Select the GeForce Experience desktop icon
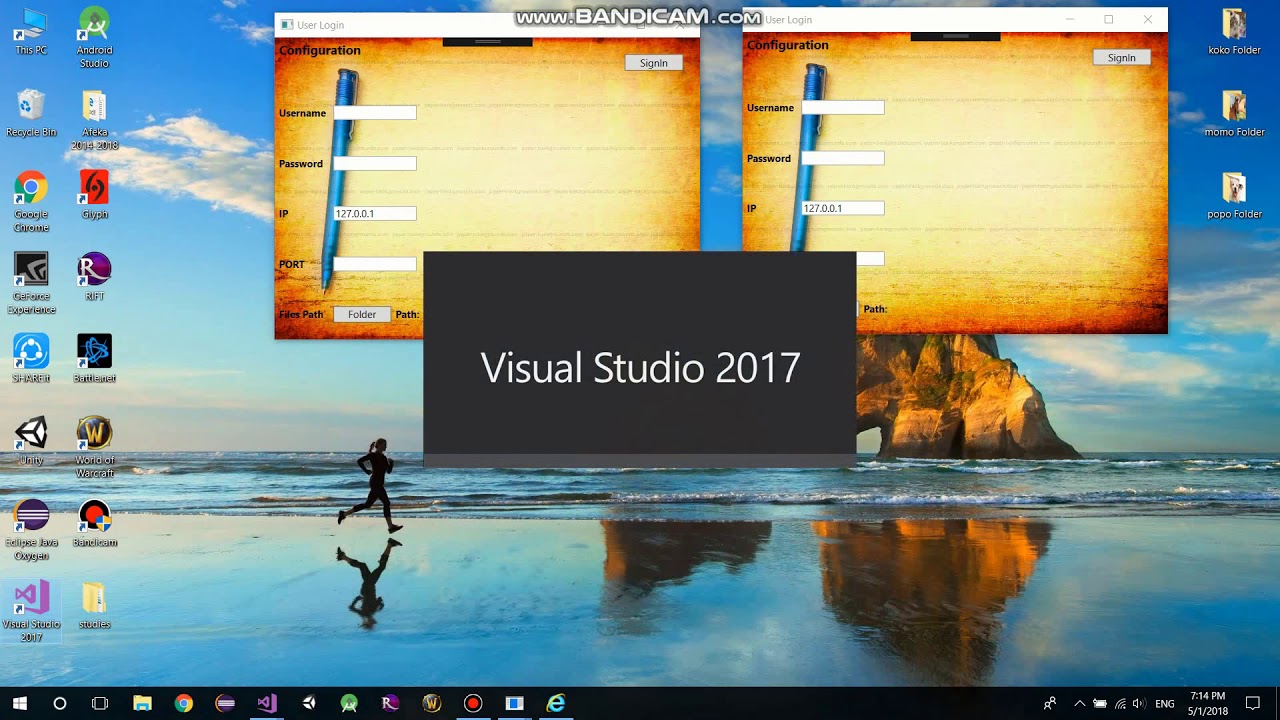Image resolution: width=1280 pixels, height=720 pixels. point(31,283)
